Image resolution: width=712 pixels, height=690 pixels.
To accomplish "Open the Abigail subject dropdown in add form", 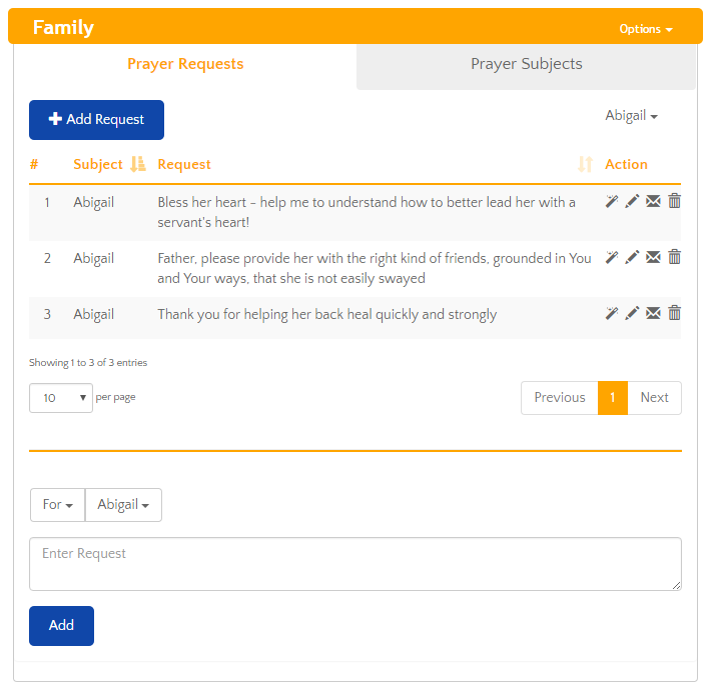I will pos(123,505).
